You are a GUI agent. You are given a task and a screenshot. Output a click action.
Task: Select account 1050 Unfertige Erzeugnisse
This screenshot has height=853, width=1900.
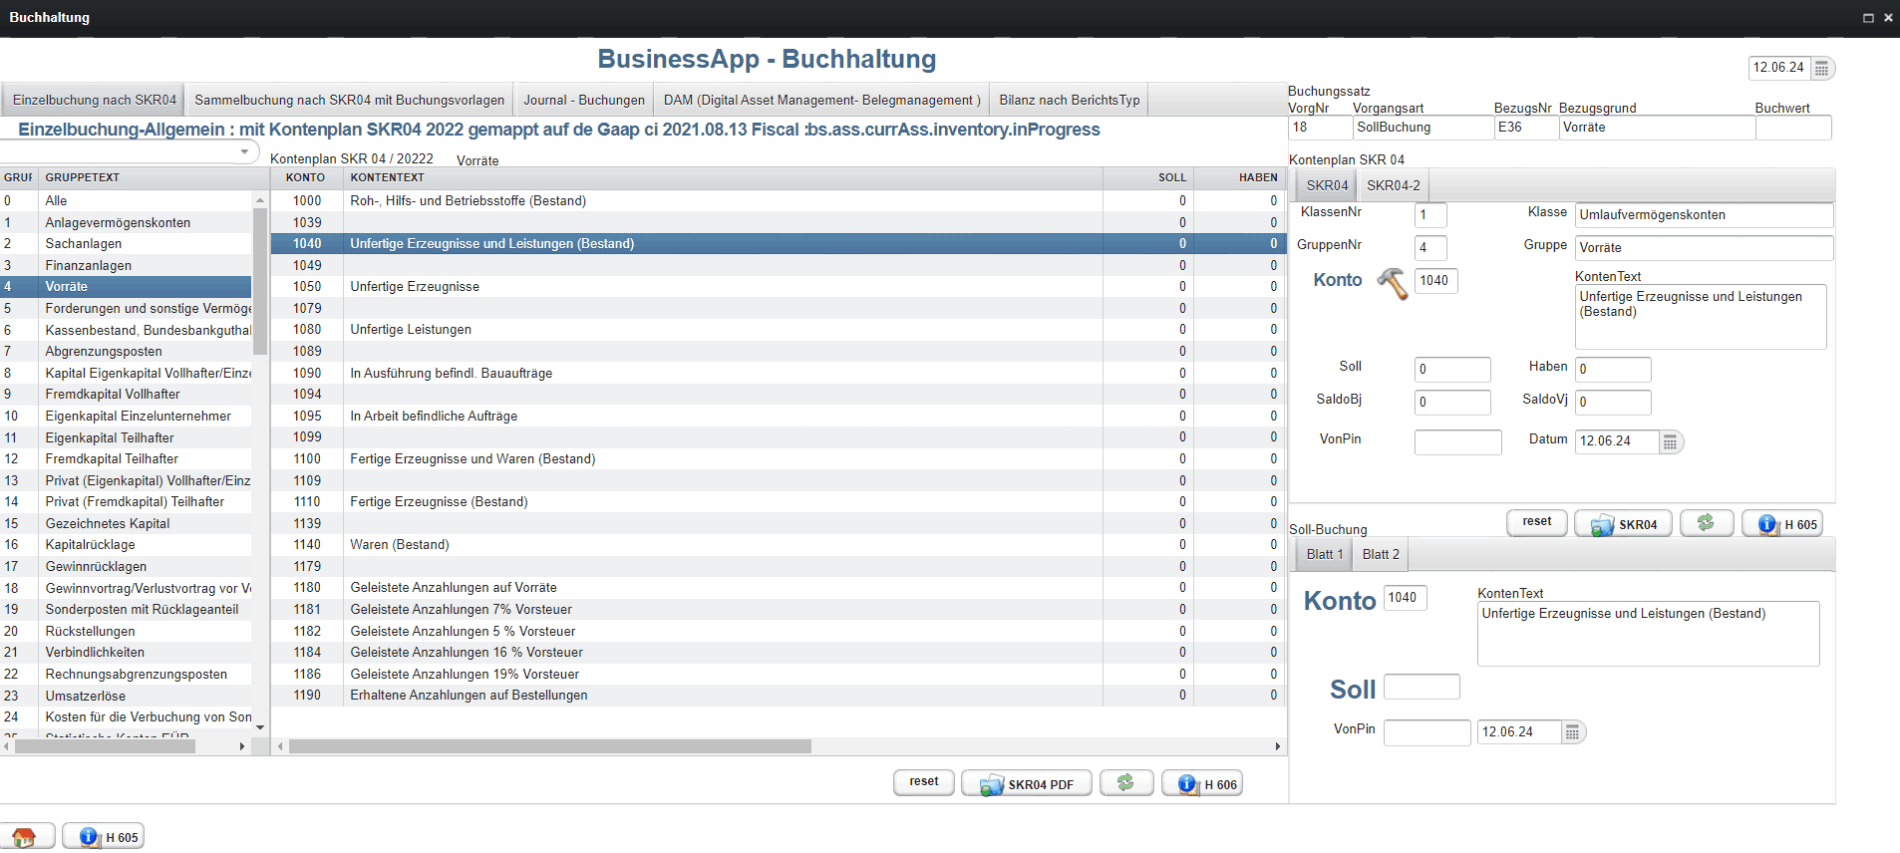(778, 287)
